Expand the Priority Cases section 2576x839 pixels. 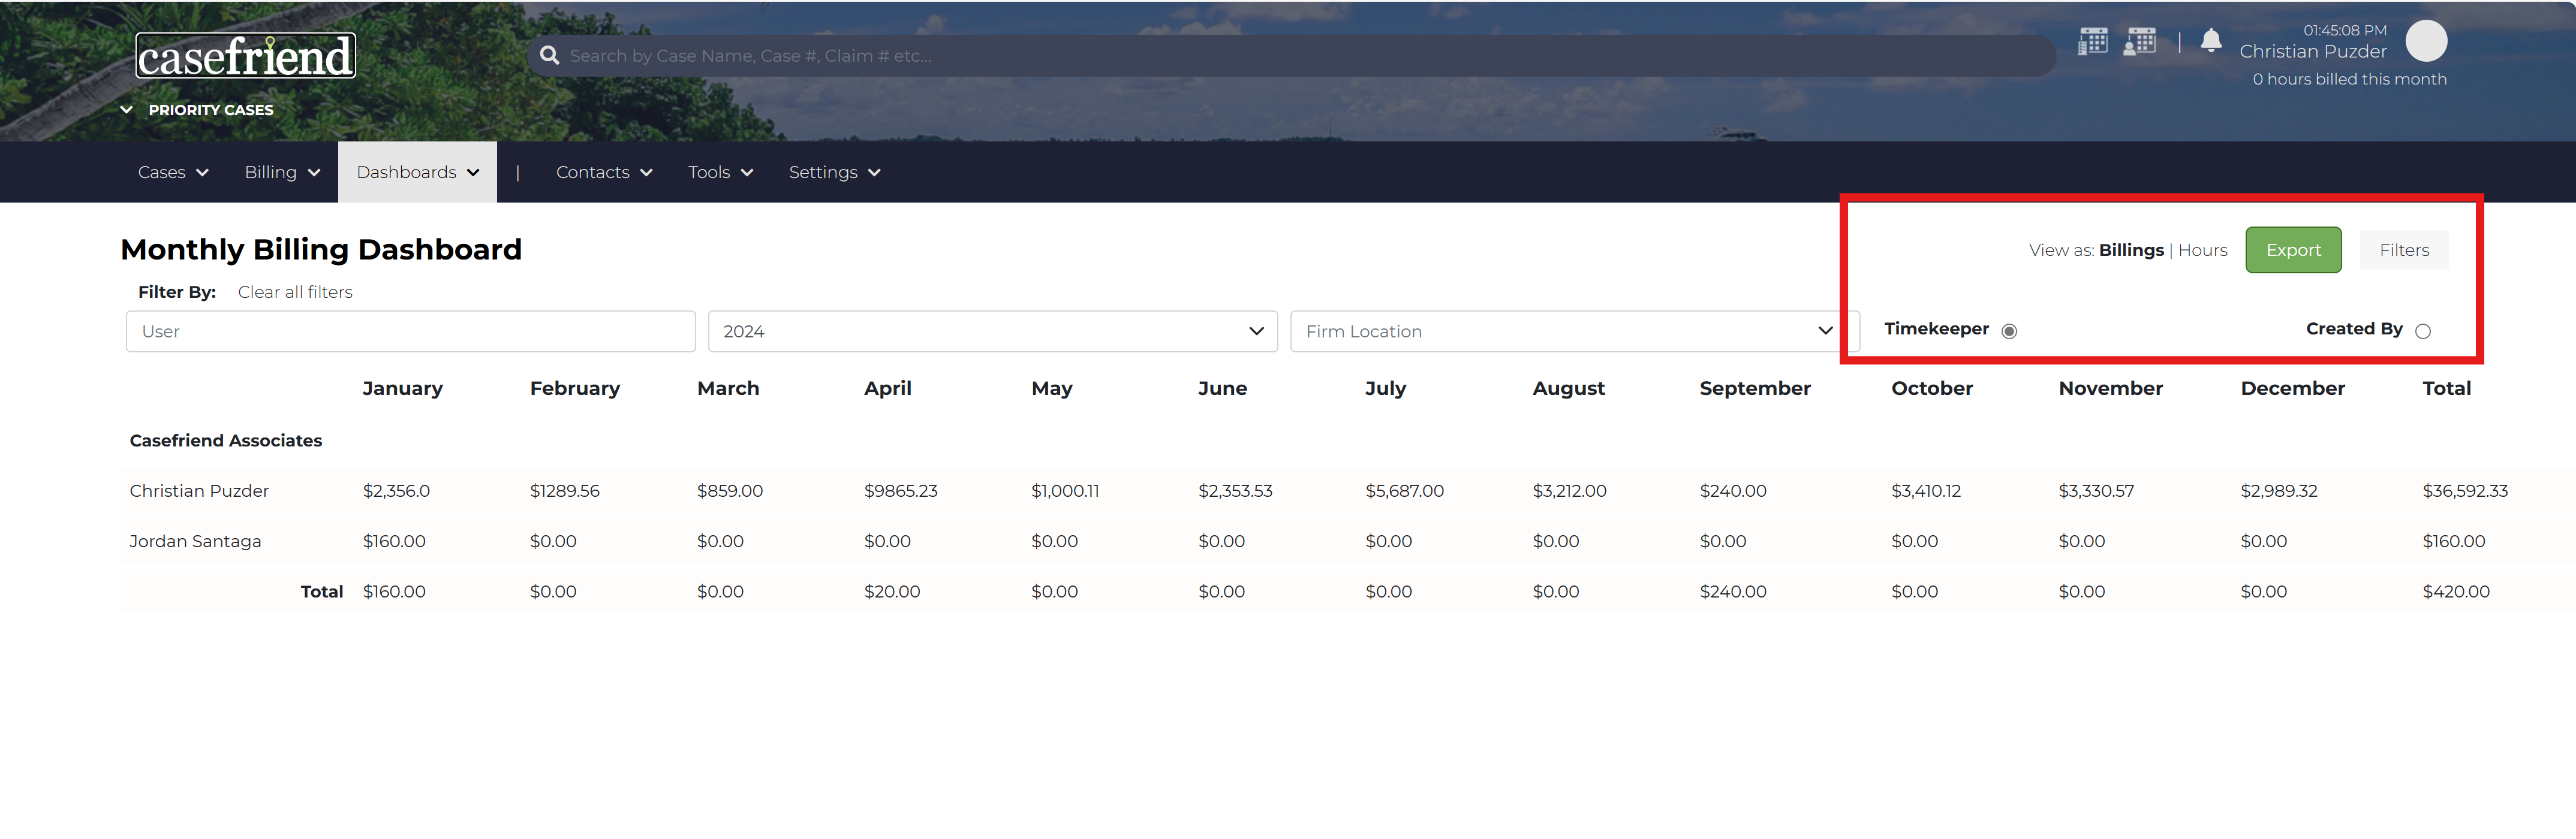pos(197,110)
